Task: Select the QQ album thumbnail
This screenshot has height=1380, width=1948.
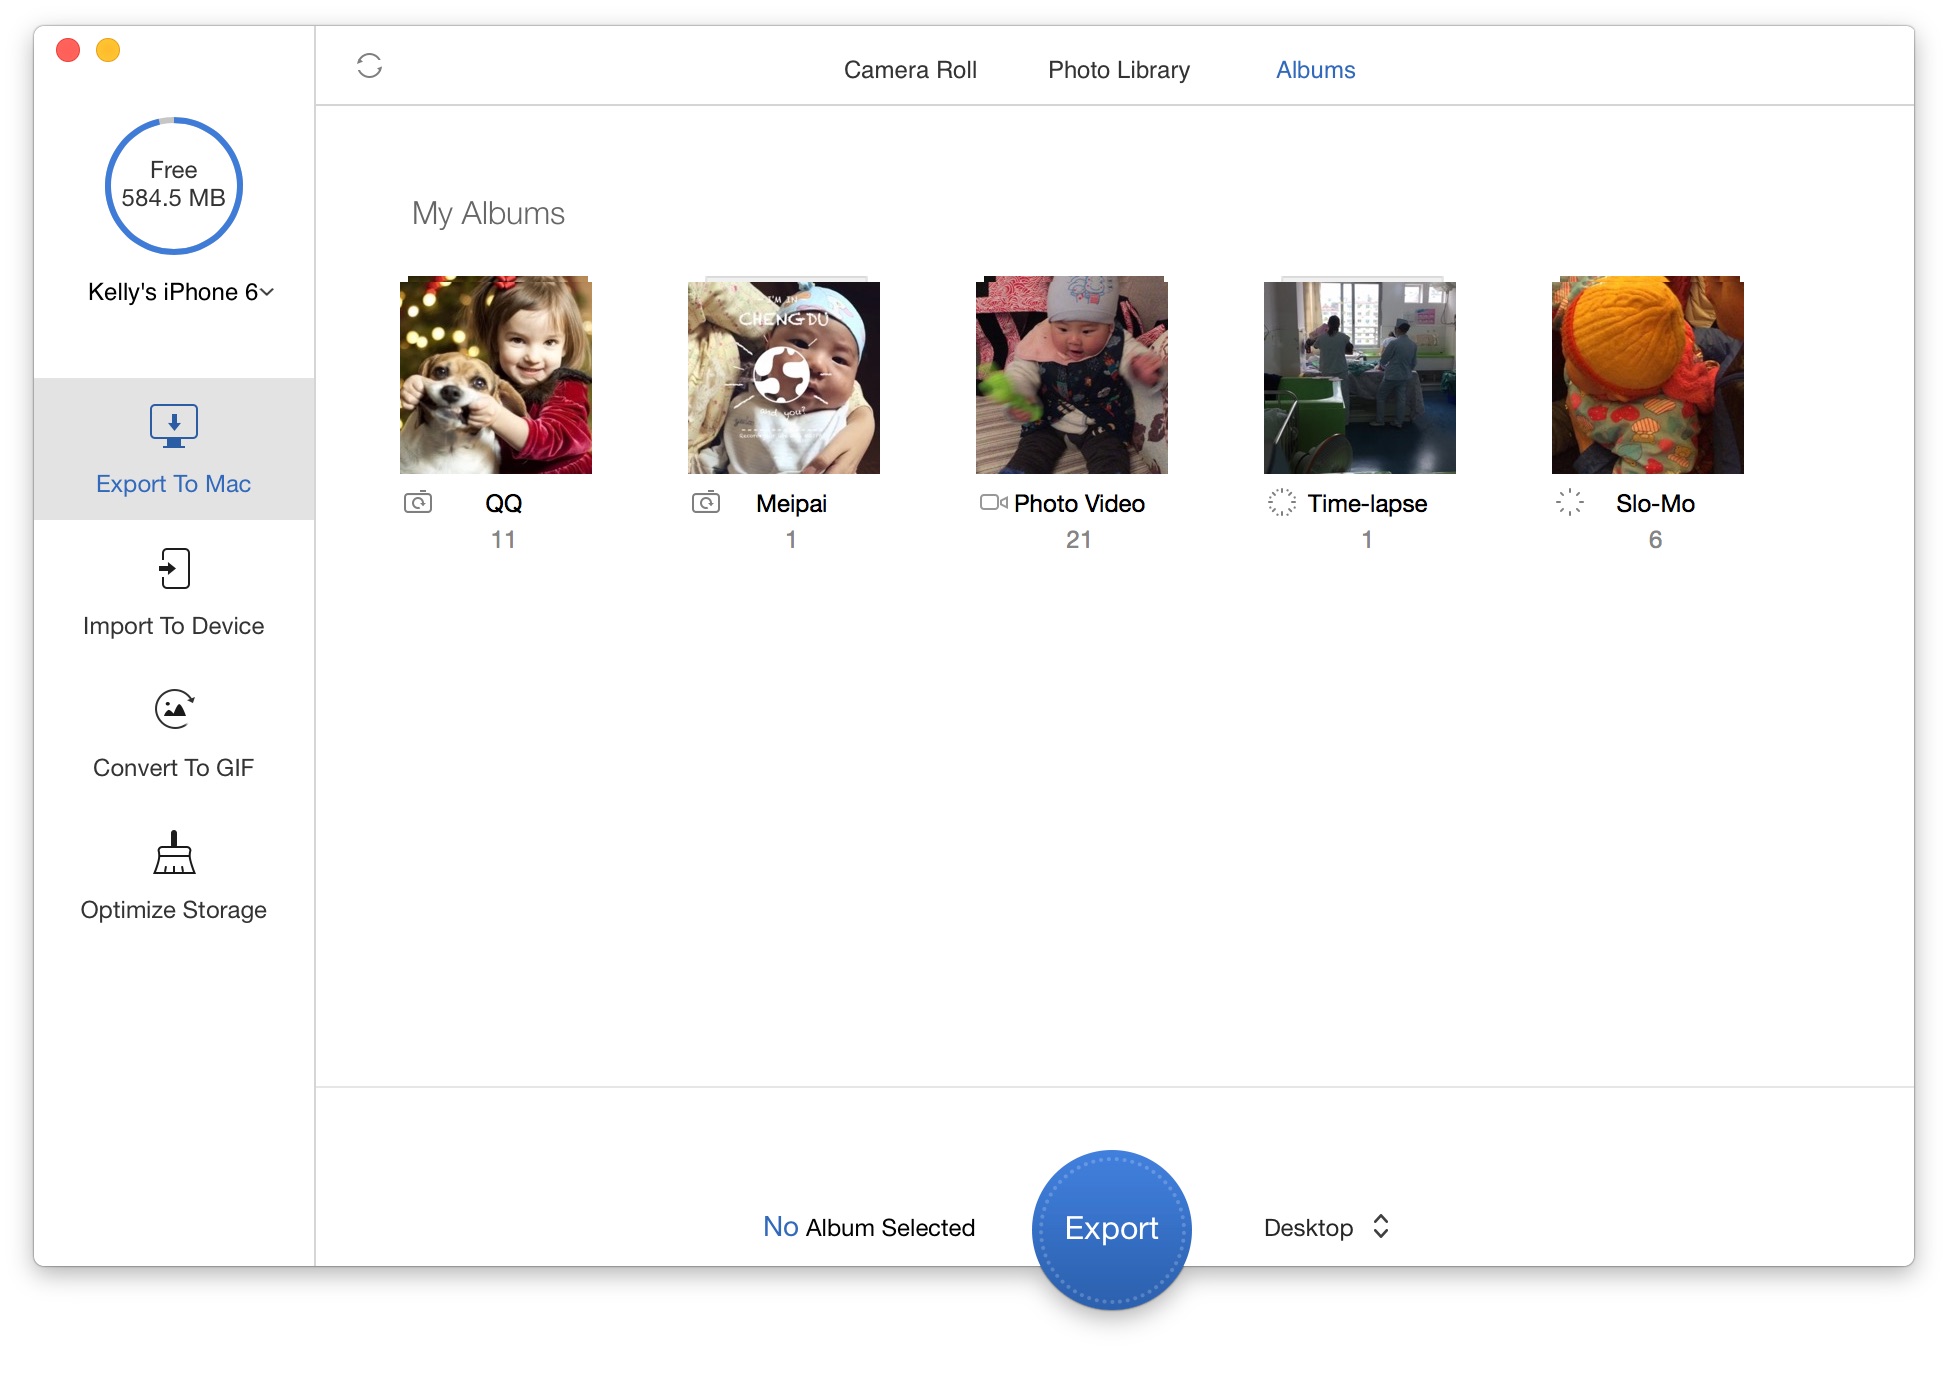Action: (x=496, y=375)
